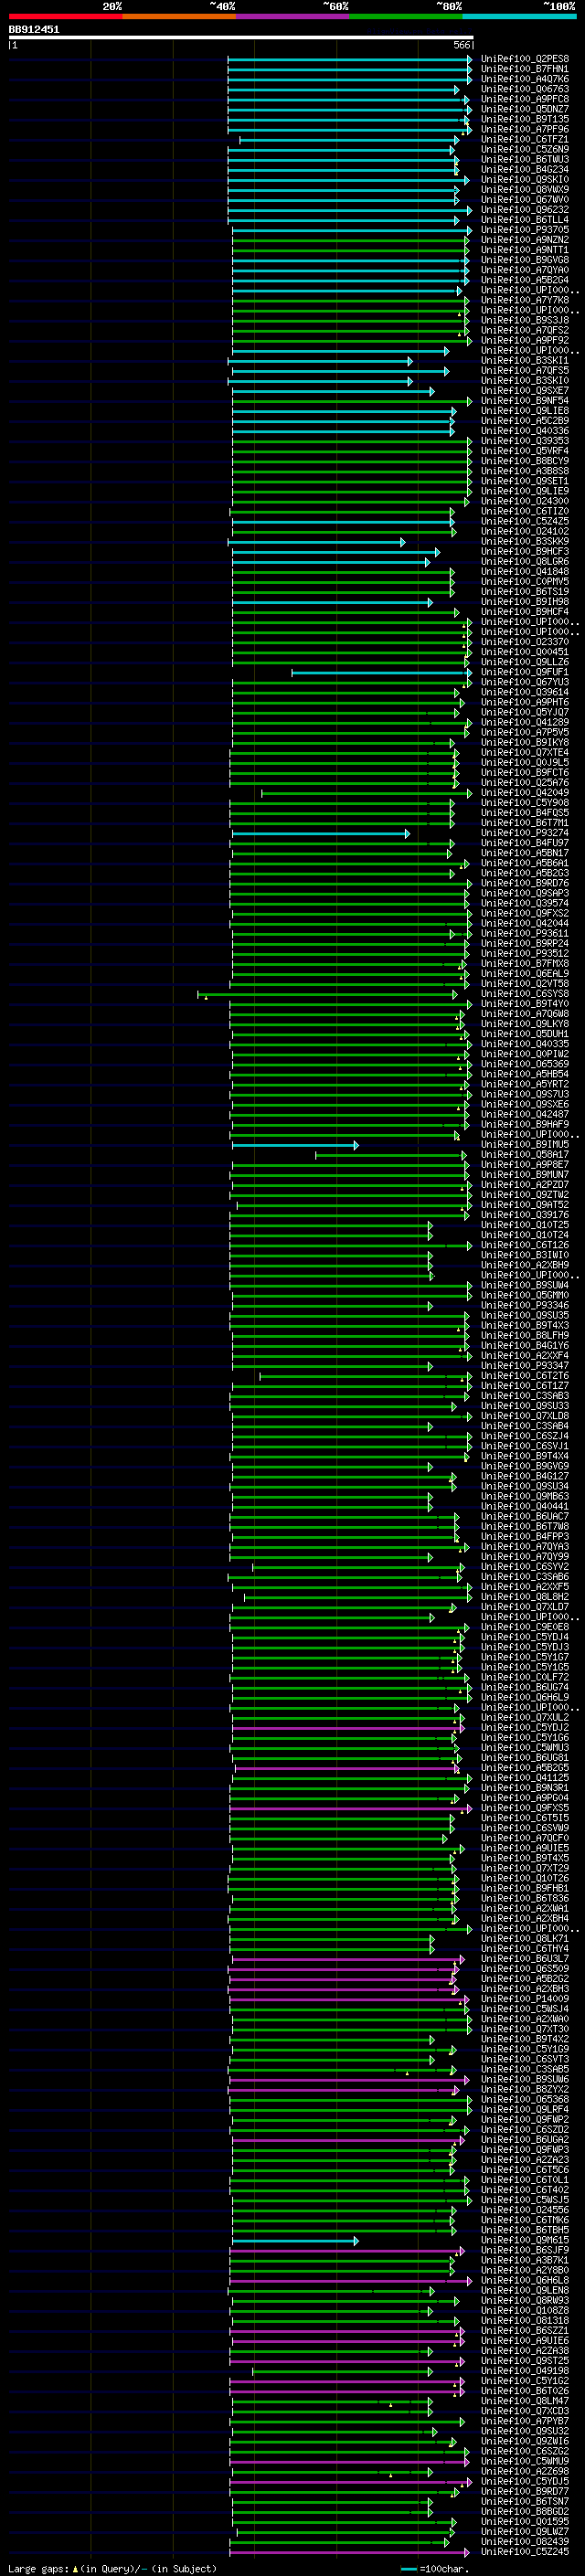The width and height of the screenshot is (585, 2576).
Task: Select hit label UniRef100_C5Z245
Action: click(x=525, y=2552)
